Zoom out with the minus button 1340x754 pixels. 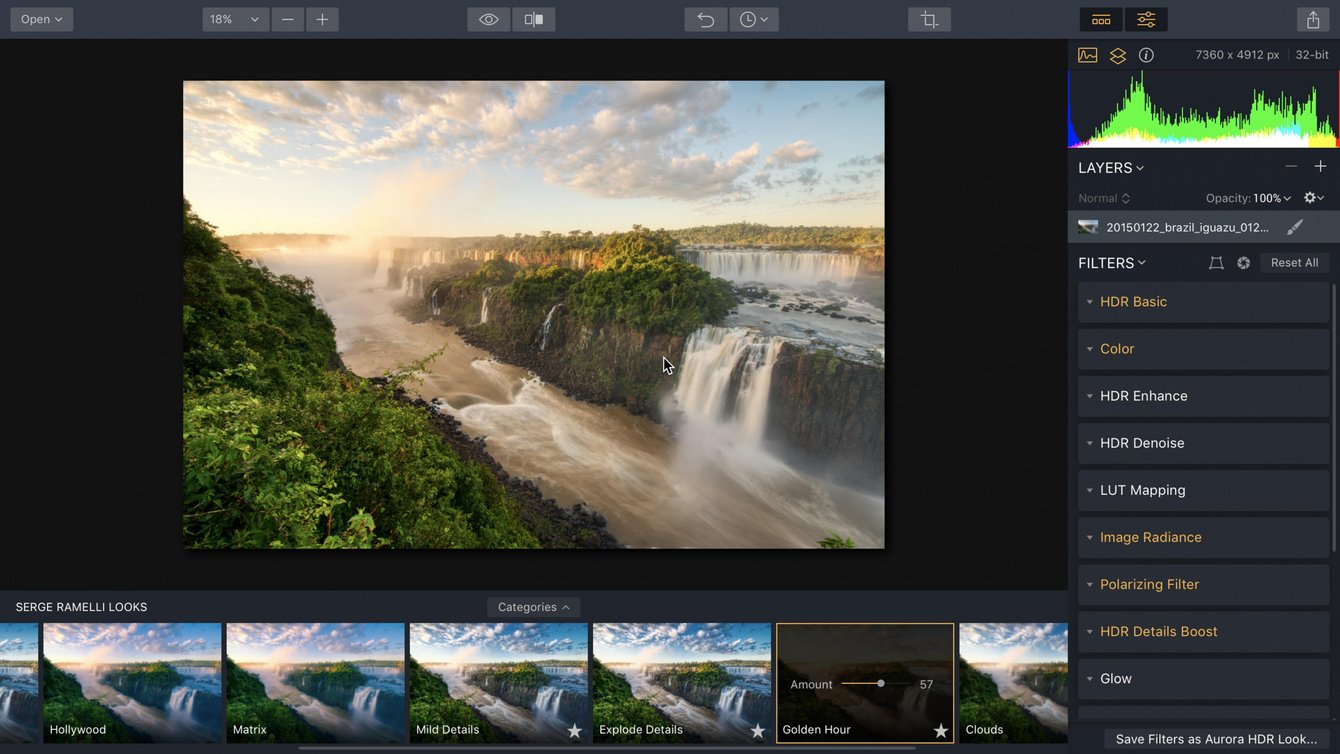click(x=287, y=19)
